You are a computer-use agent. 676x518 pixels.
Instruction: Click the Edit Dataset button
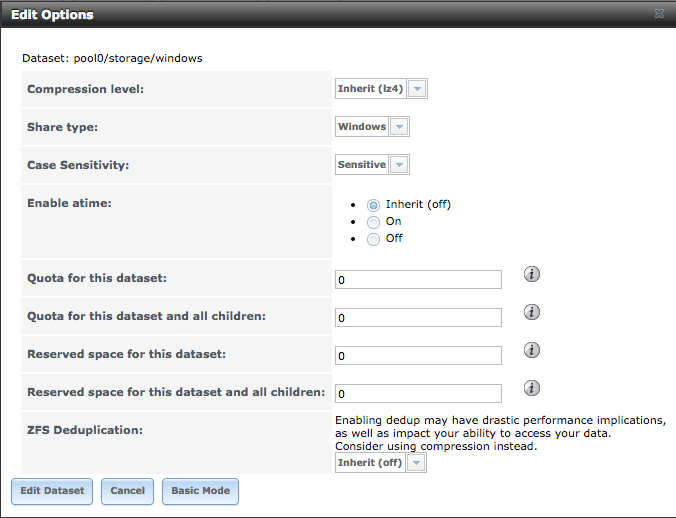click(52, 491)
